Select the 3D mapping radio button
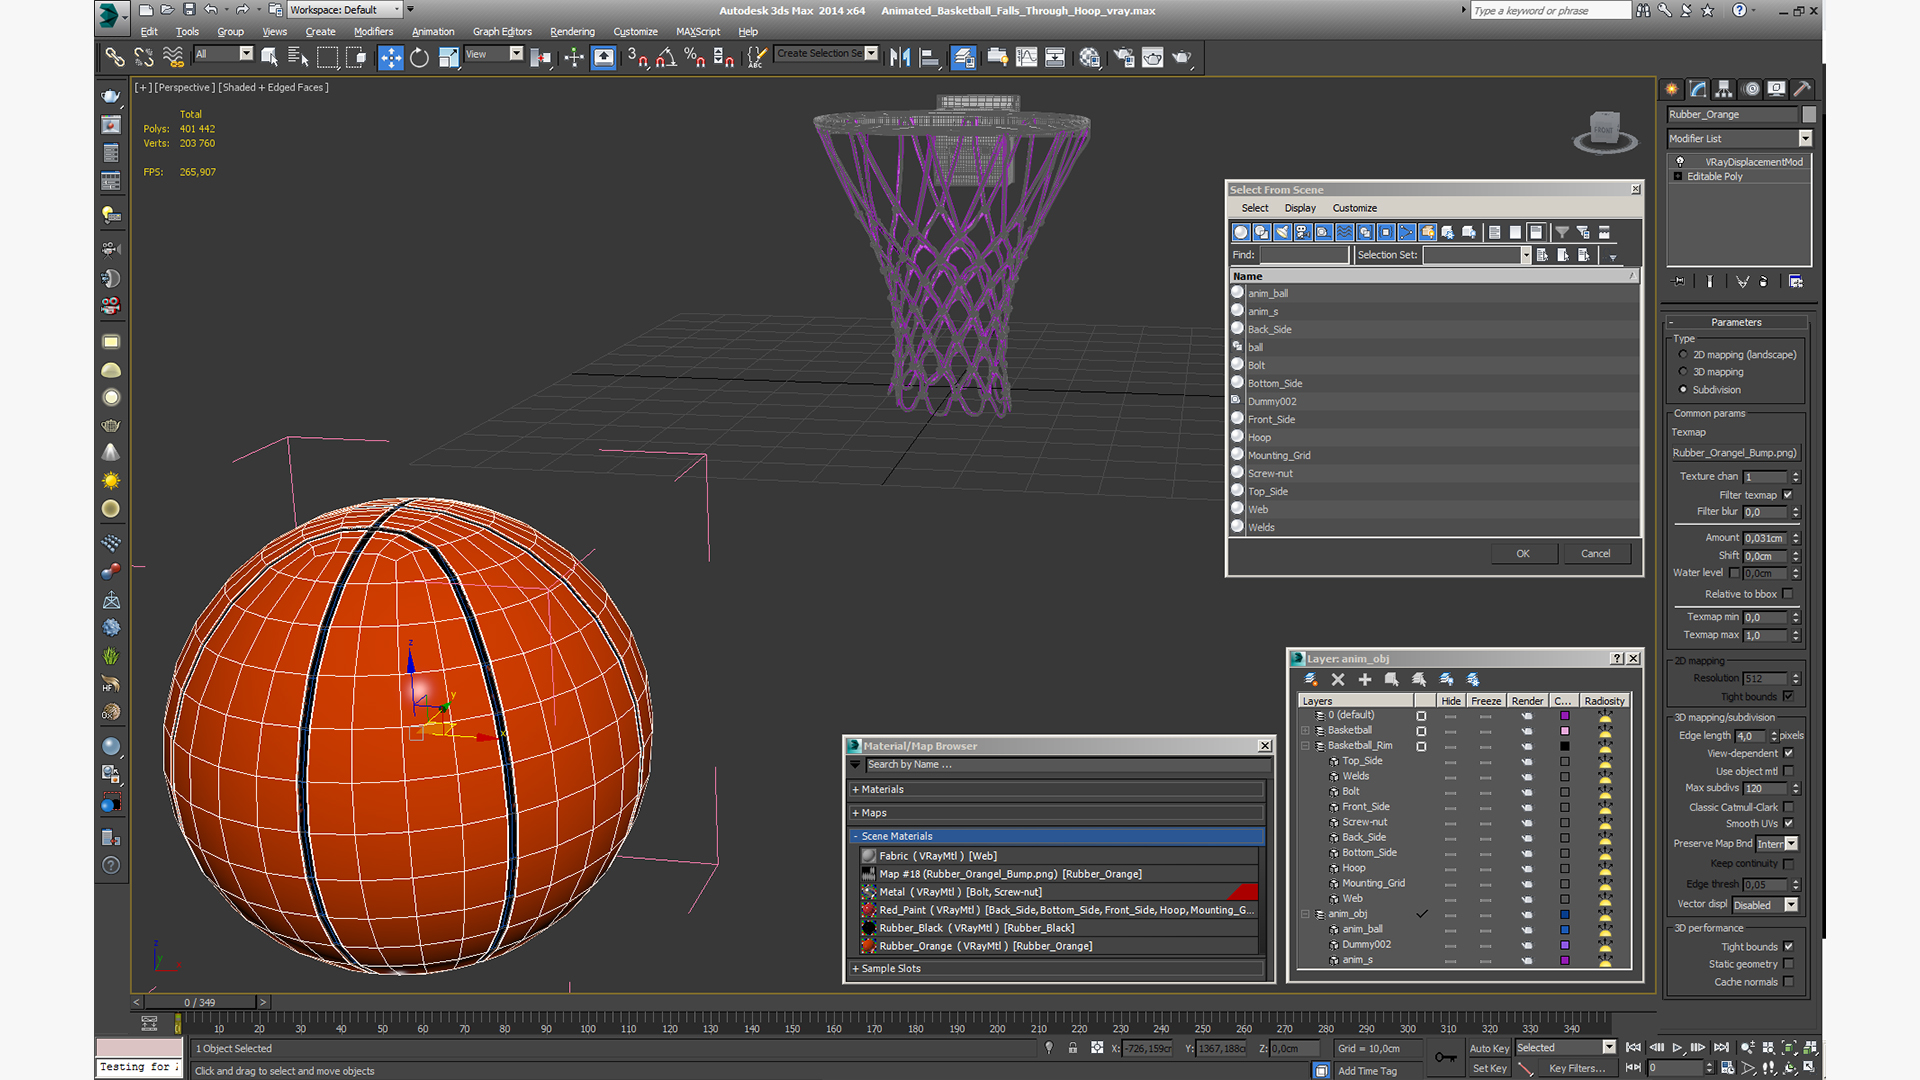The width and height of the screenshot is (1920, 1080). [x=1683, y=372]
